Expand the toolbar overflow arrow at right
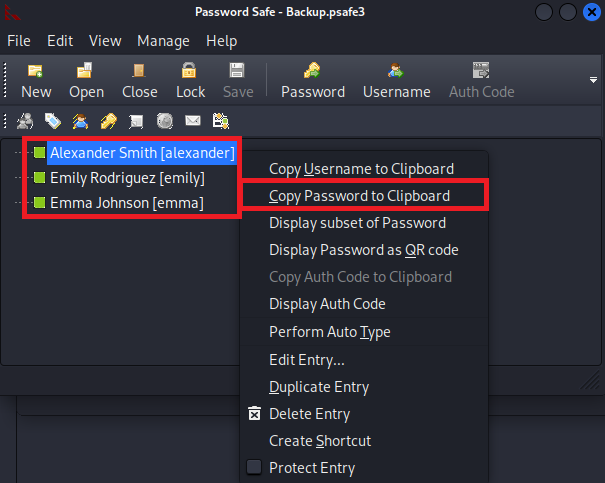Viewport: 605px width, 483px height. tap(591, 80)
